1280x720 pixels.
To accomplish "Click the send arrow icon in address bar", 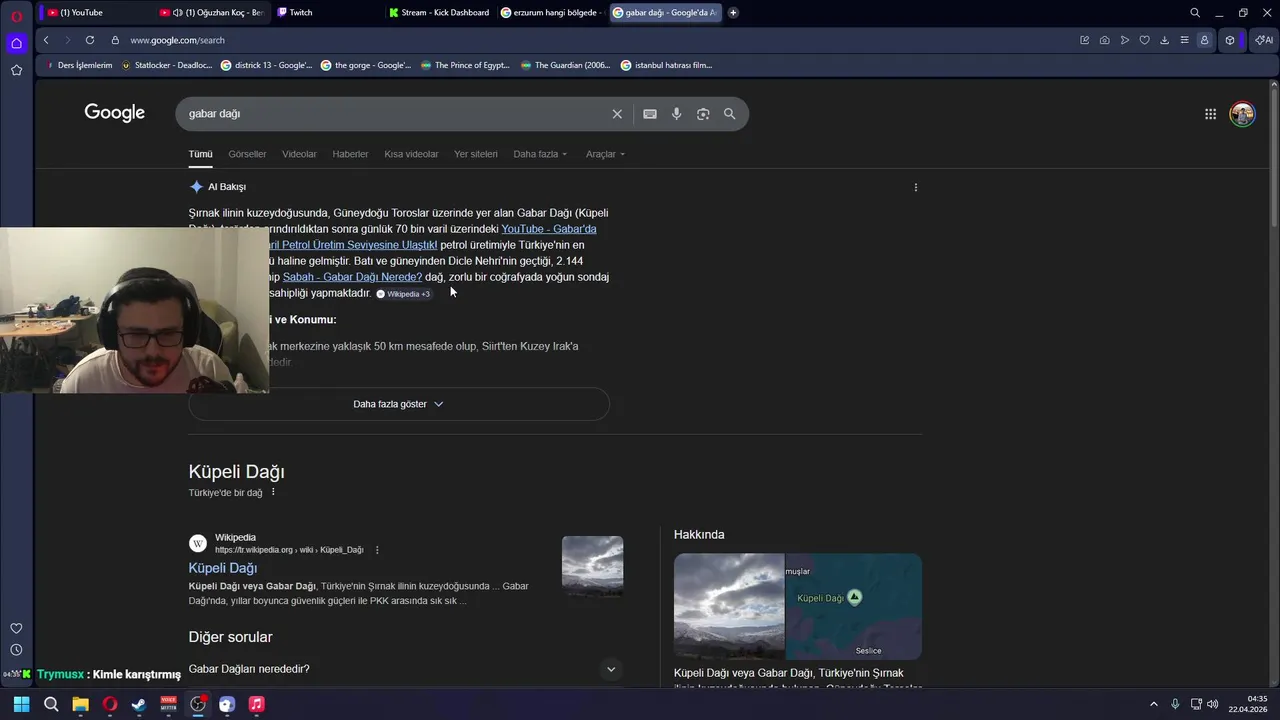I will click(x=1125, y=40).
